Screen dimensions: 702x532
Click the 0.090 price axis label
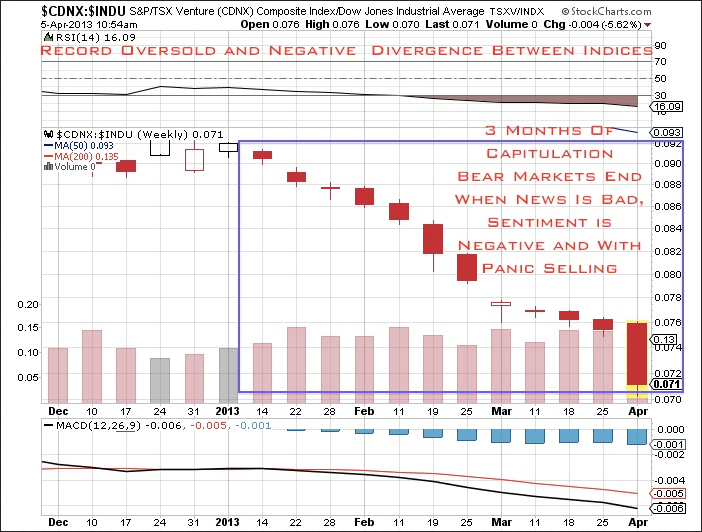tap(668, 163)
